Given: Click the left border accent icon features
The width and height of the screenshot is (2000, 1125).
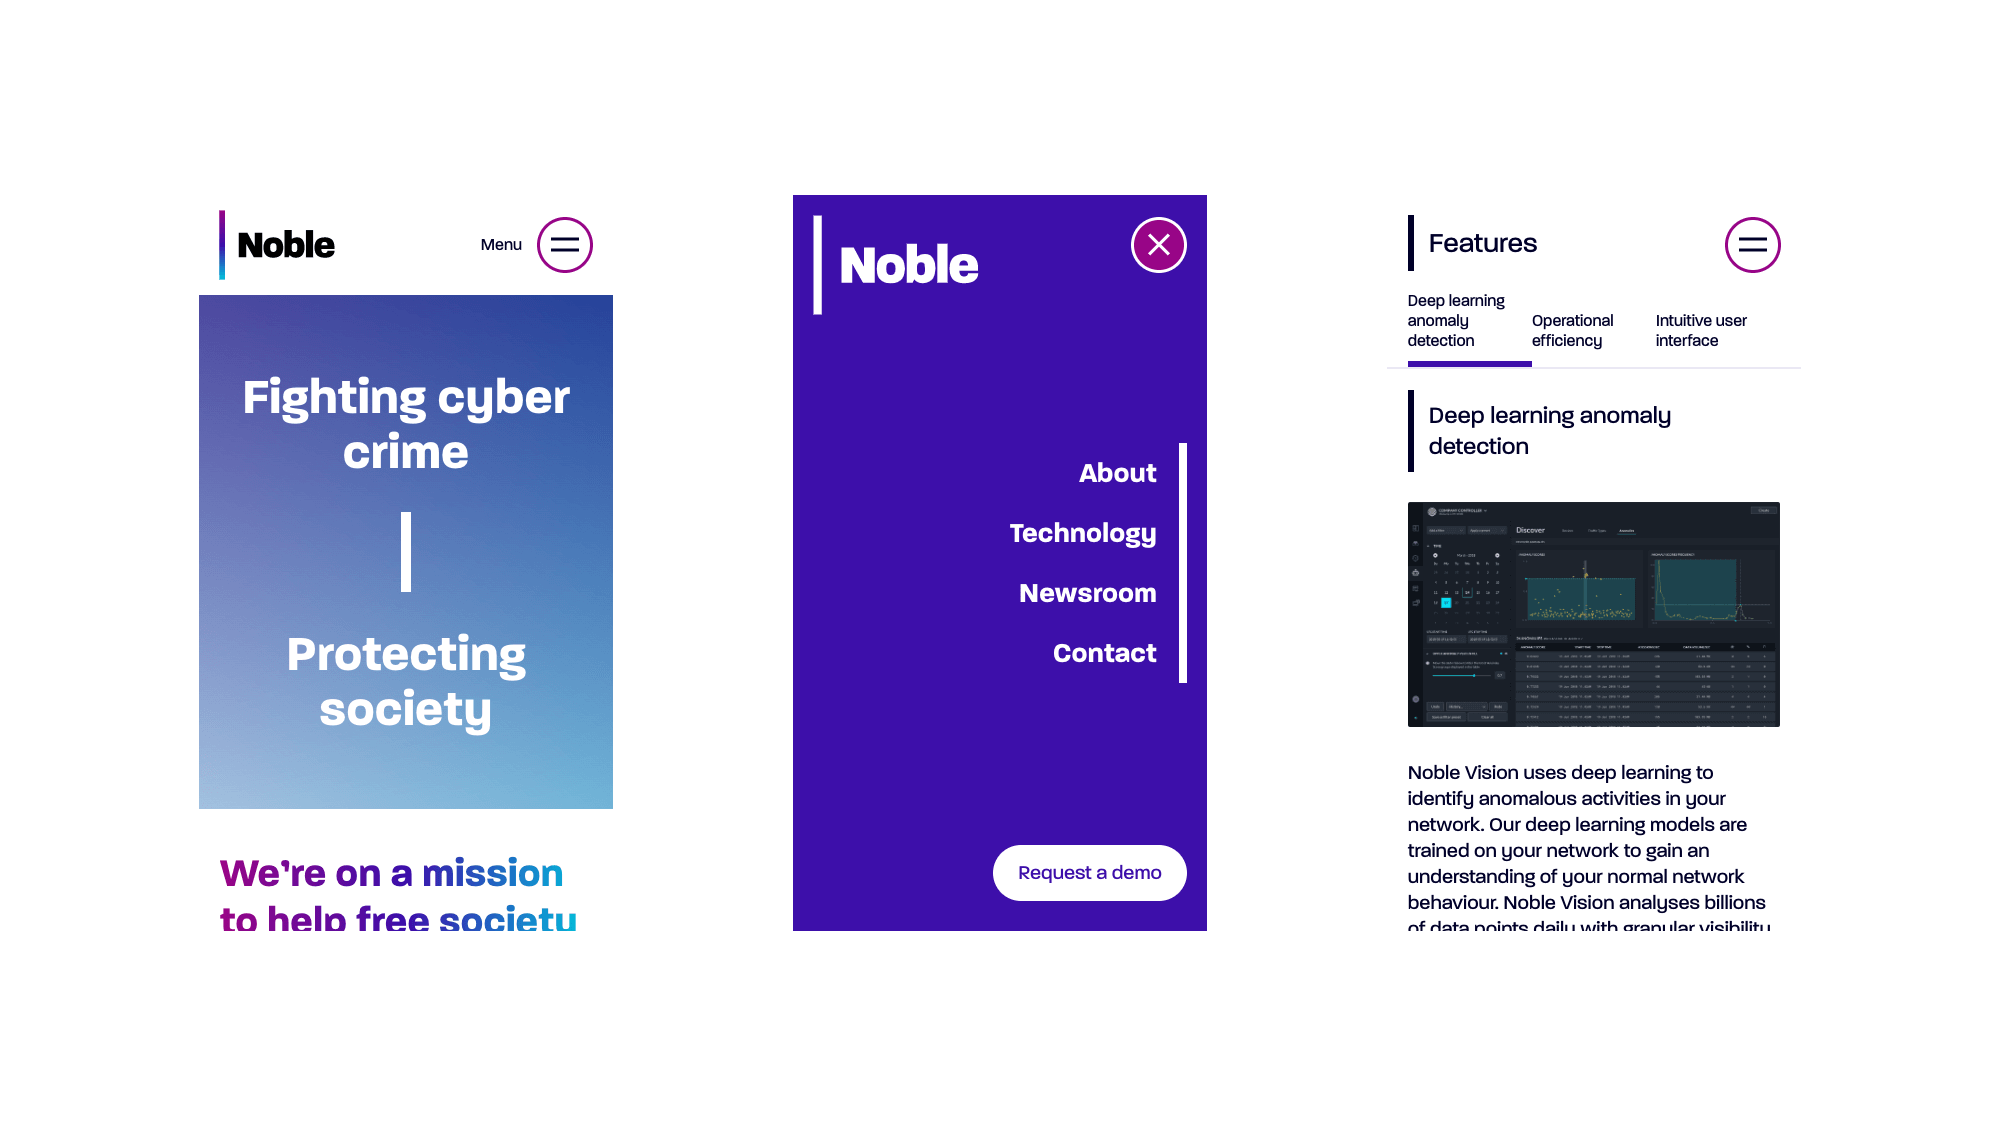Looking at the screenshot, I should pyautogui.click(x=1413, y=243).
